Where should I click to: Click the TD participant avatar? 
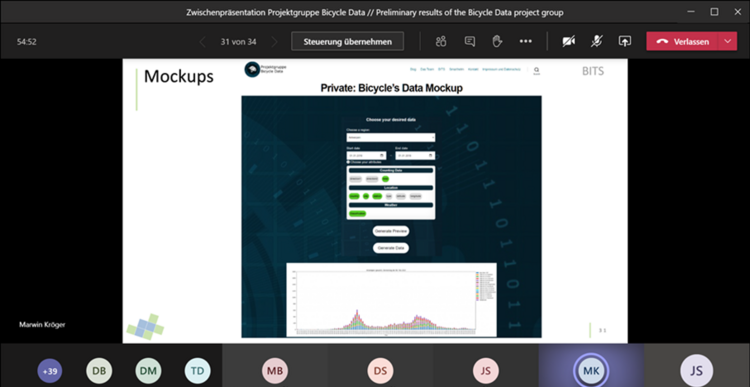pos(198,371)
